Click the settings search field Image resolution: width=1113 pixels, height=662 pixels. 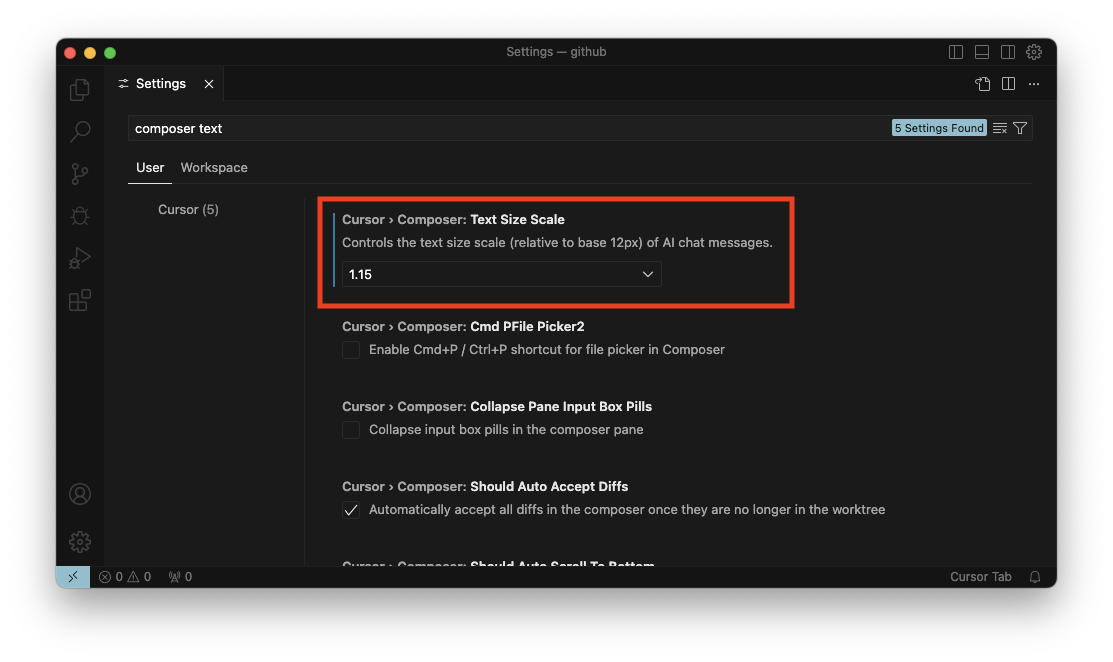click(500, 128)
